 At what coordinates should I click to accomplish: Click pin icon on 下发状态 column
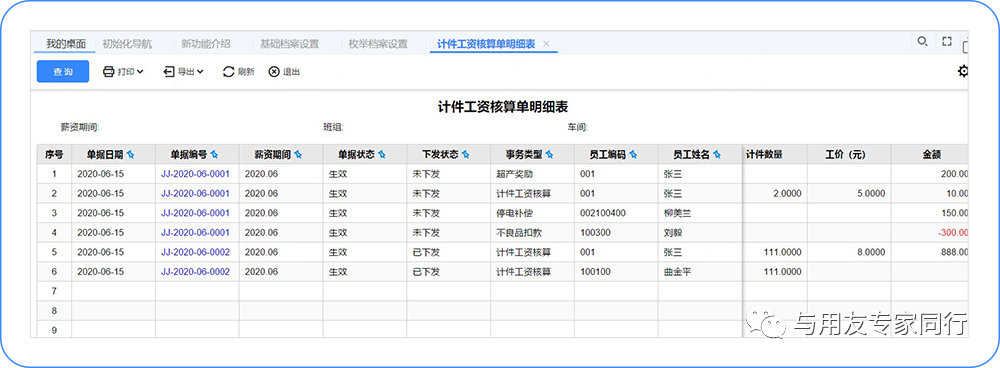[x=466, y=154]
